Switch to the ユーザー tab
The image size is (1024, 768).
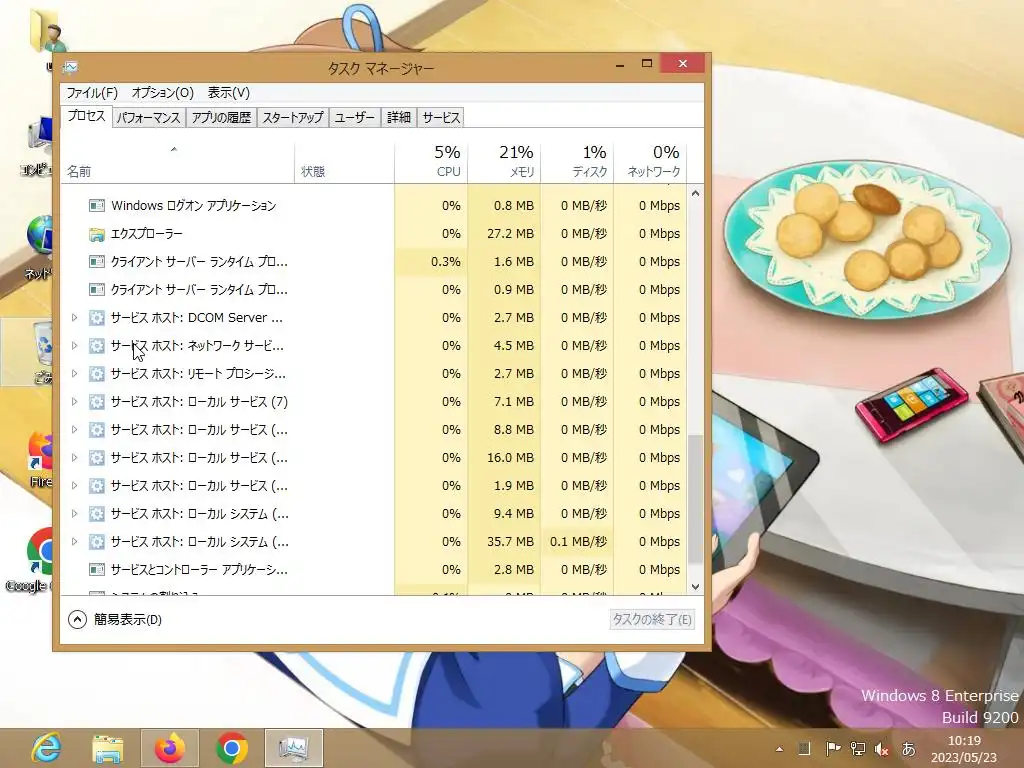tap(355, 118)
